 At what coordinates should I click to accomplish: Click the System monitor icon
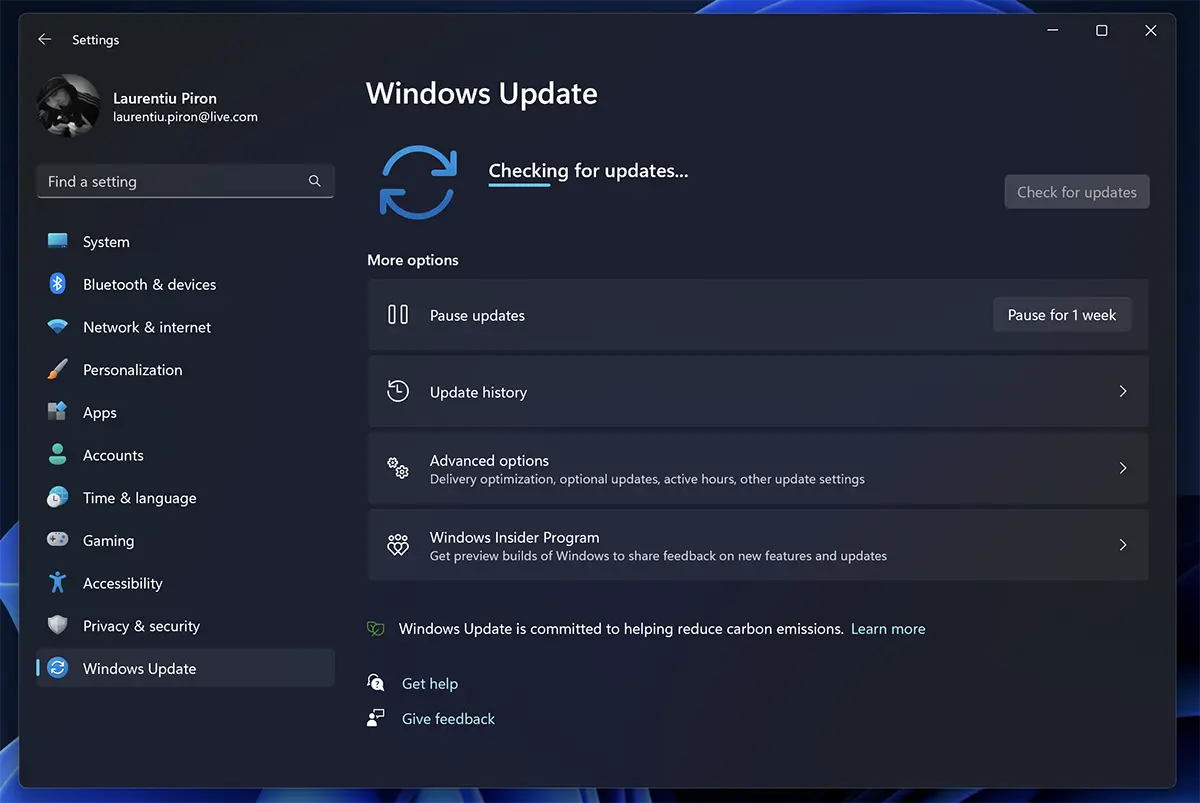[x=58, y=242]
